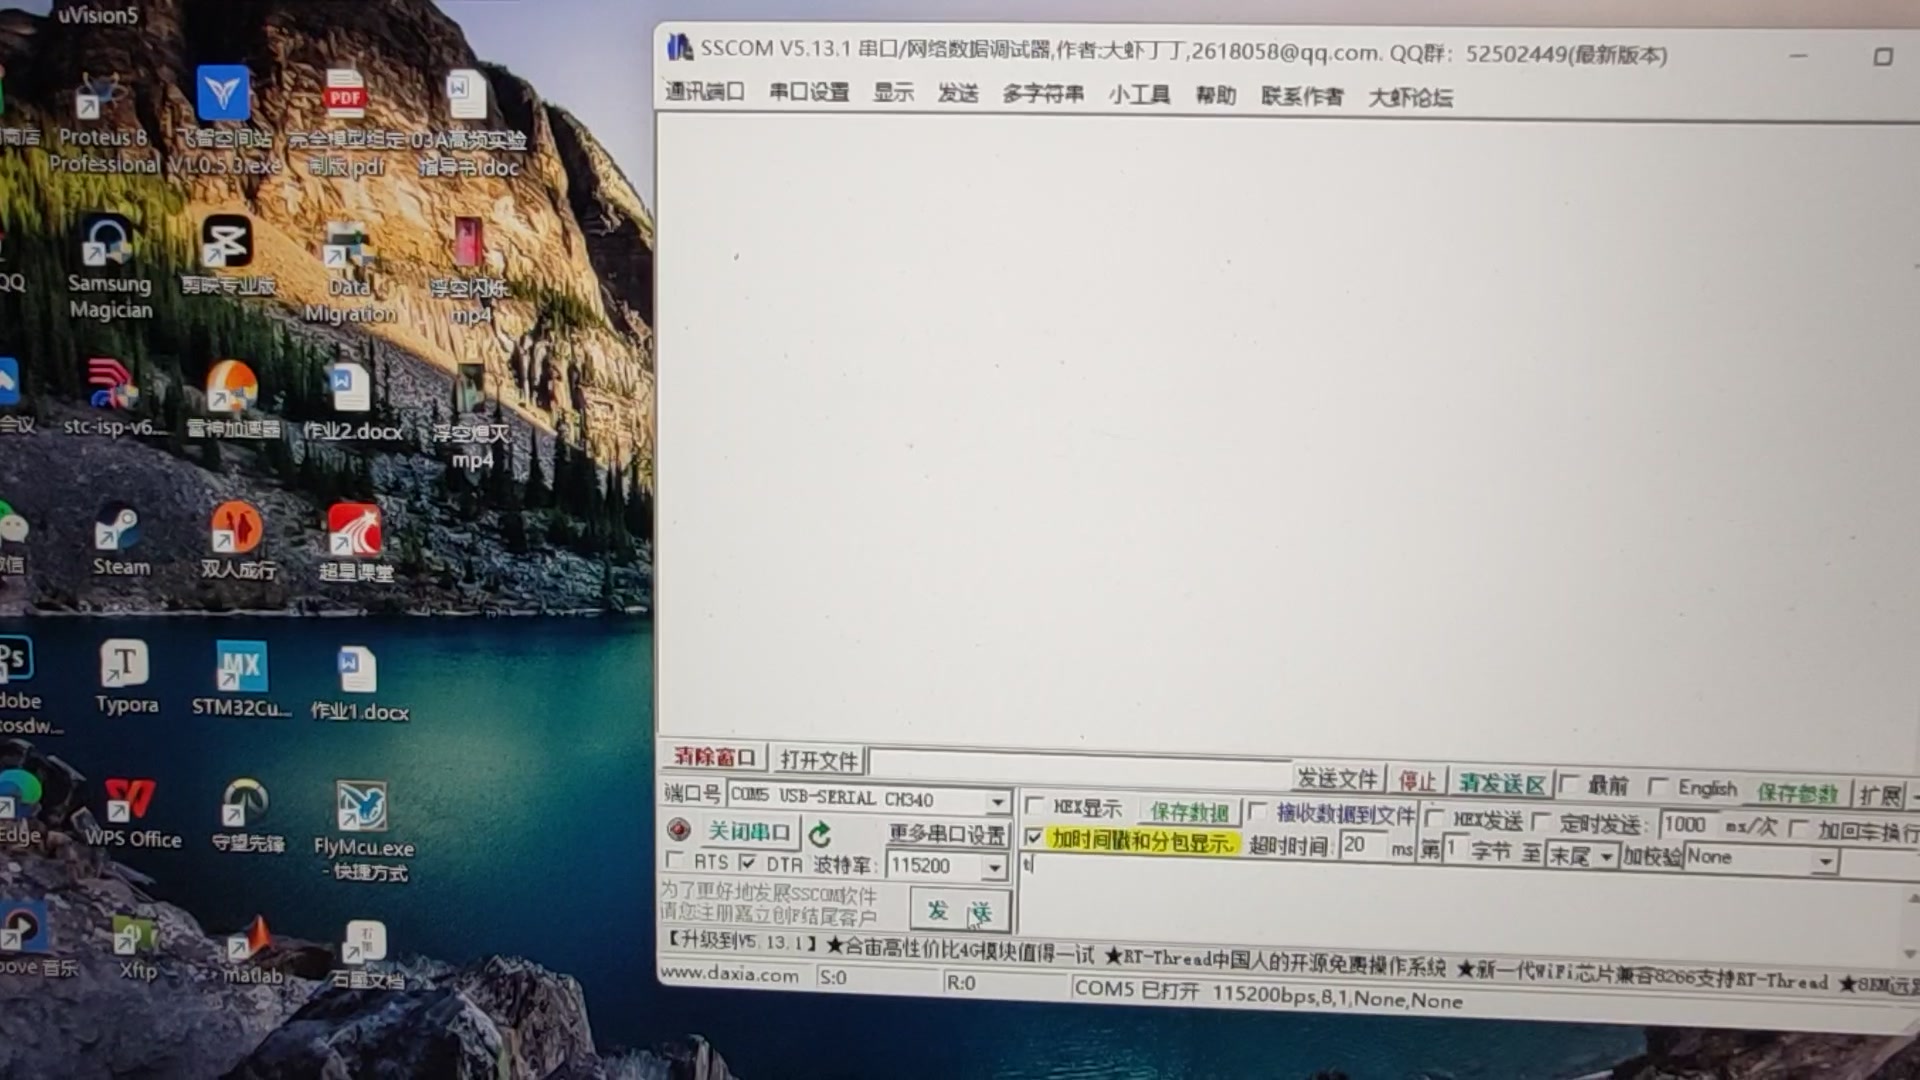
Task: Expand the 加校验 None dropdown
Action: 1825,860
